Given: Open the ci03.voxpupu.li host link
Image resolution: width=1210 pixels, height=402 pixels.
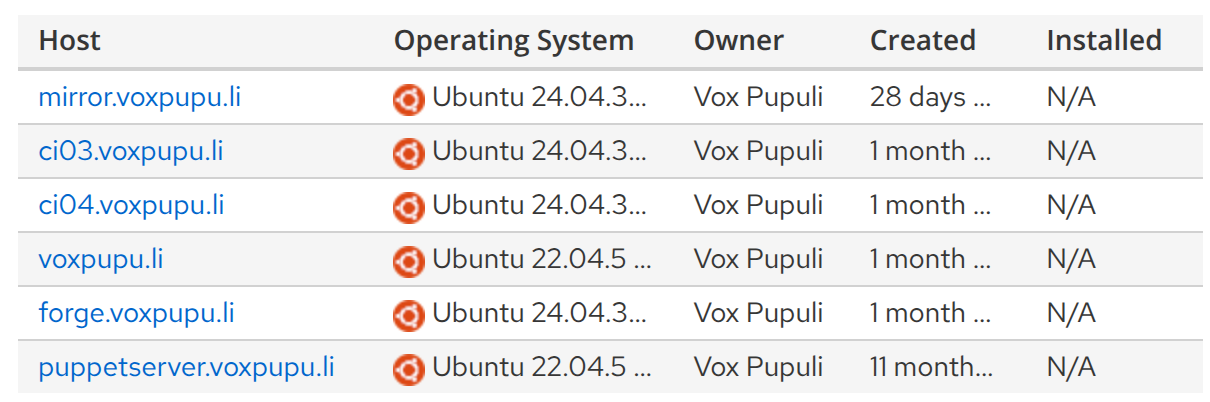Looking at the screenshot, I should pos(130,152).
